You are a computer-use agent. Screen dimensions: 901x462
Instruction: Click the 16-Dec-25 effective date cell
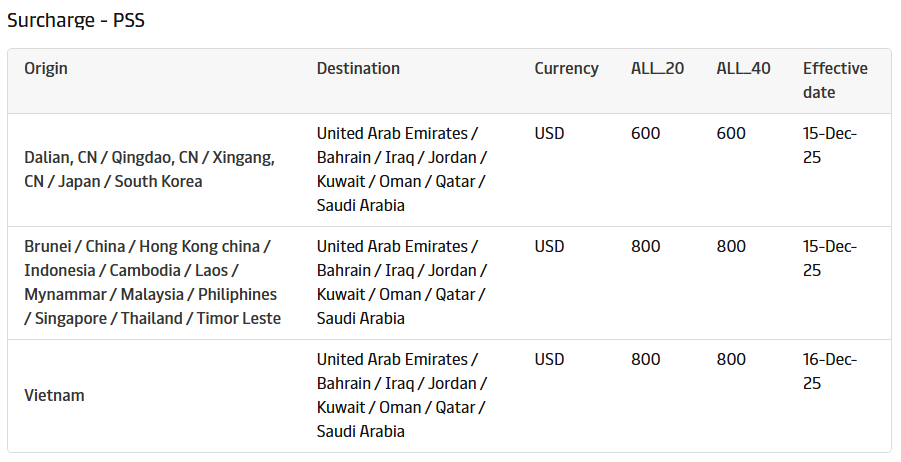[830, 371]
